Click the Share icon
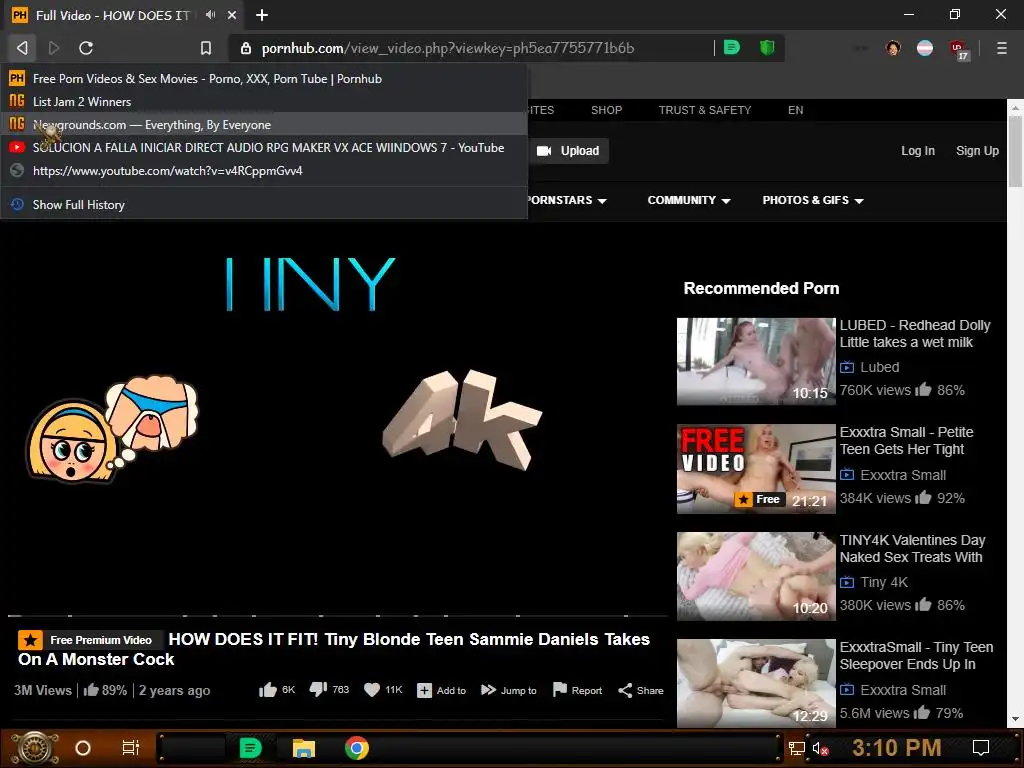1024x768 pixels. [625, 690]
